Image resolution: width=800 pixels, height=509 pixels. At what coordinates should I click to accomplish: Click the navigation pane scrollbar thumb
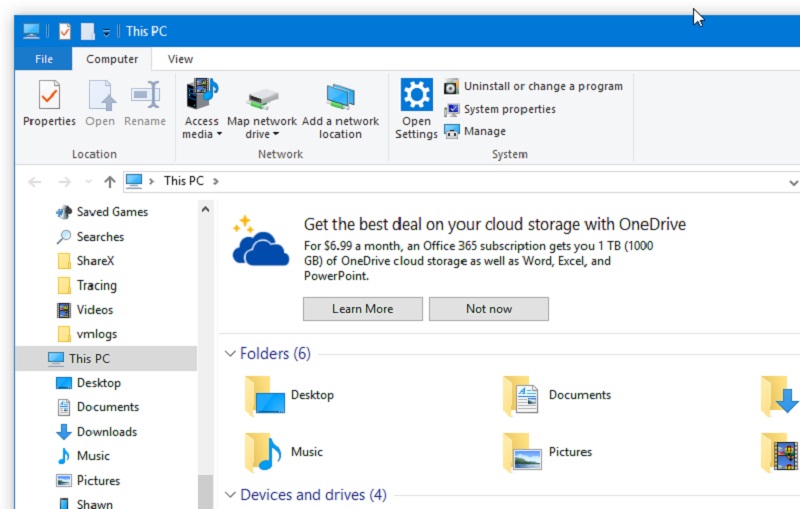coord(205,492)
